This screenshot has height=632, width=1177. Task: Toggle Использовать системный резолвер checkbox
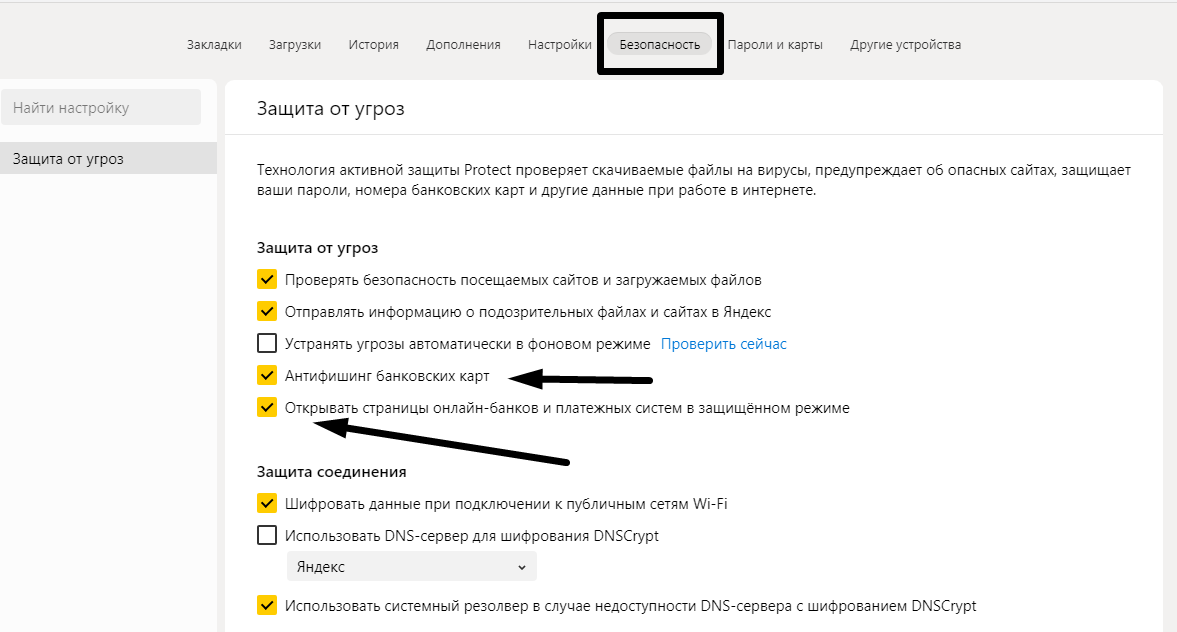[x=266, y=605]
